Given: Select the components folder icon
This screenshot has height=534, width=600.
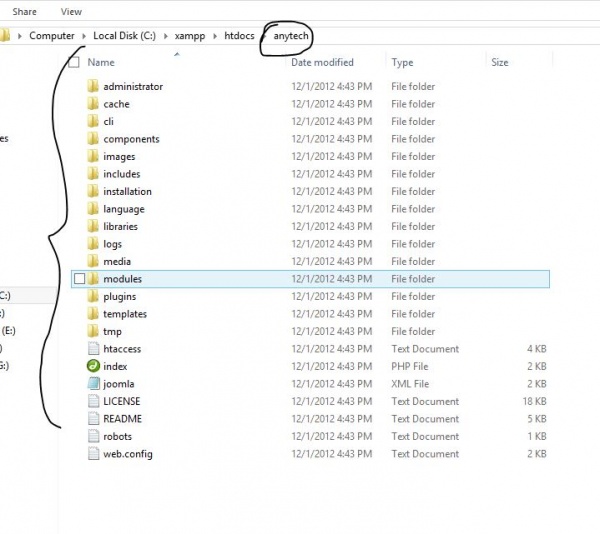Looking at the screenshot, I should click(93, 139).
